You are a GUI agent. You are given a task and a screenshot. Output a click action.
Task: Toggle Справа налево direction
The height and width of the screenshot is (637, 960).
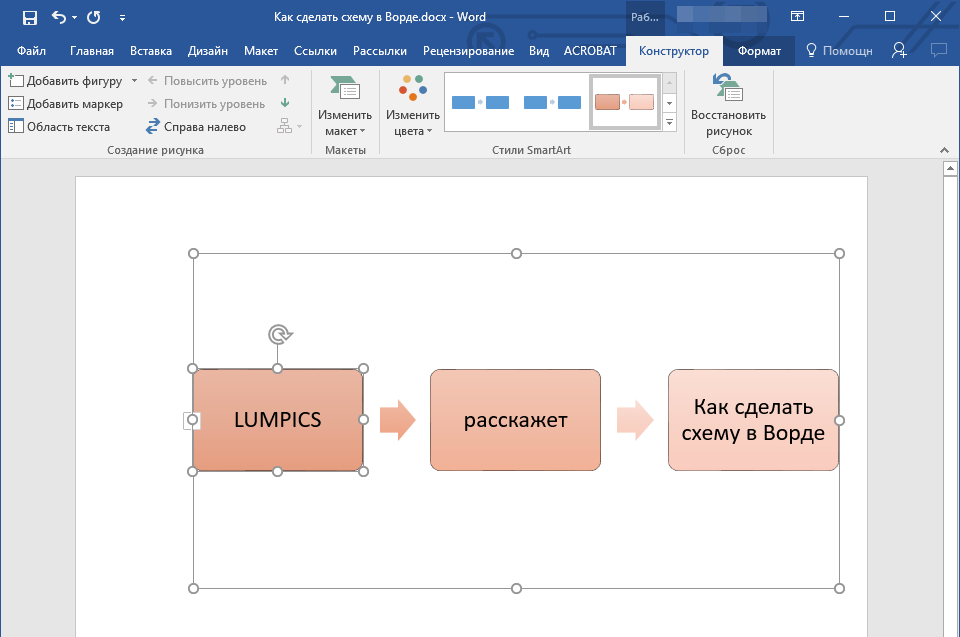pos(196,127)
